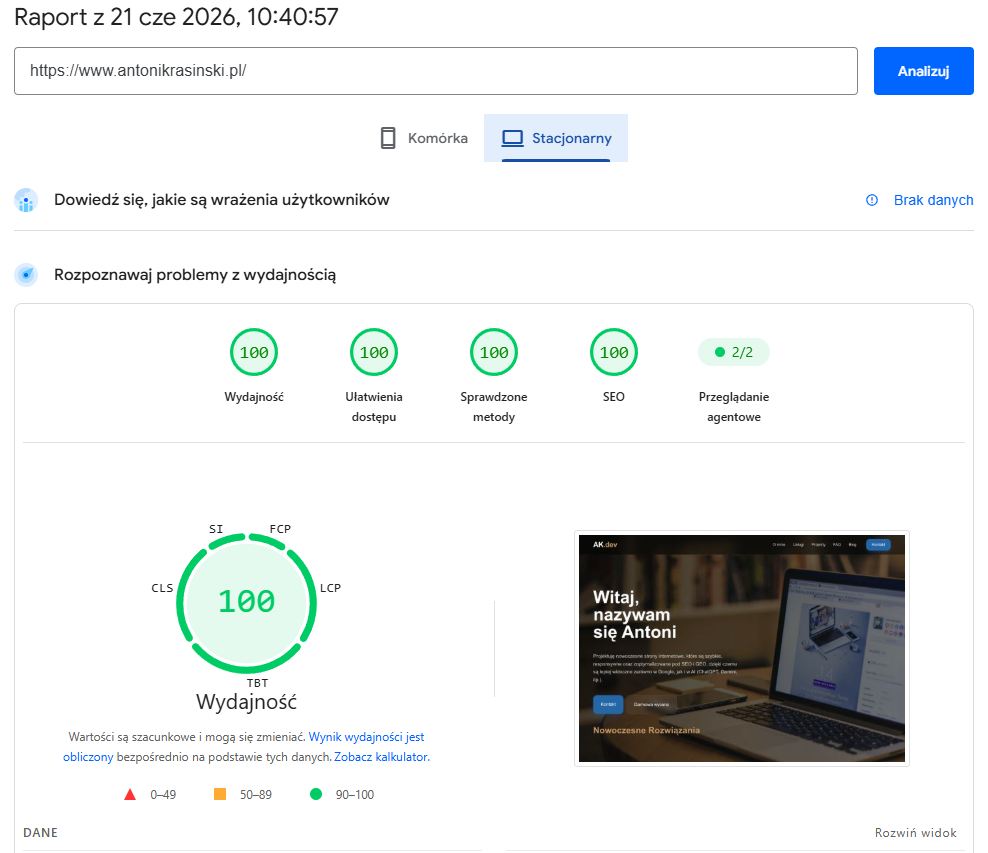Click the Dowiedz się, jakie są wrażenia heading

(222, 200)
